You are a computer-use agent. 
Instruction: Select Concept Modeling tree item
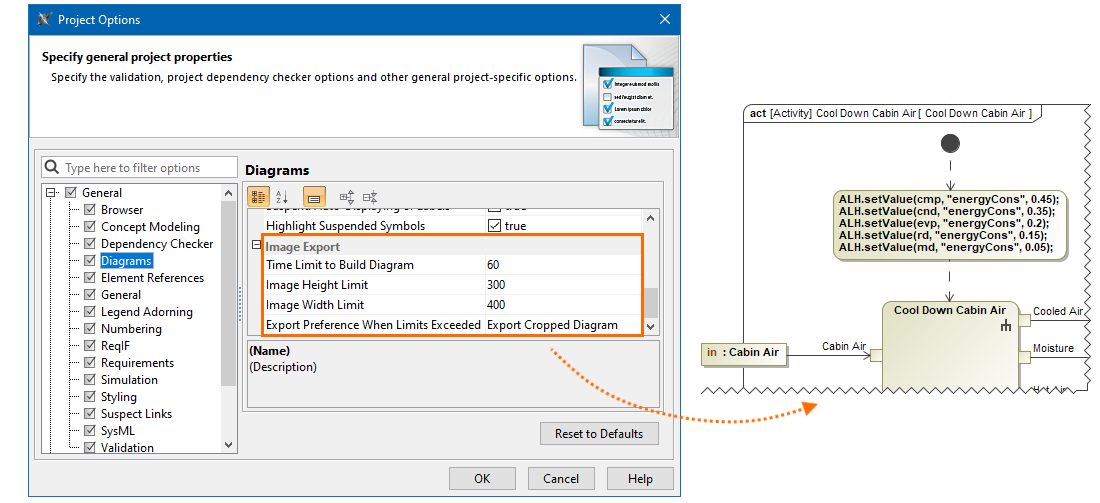150,227
